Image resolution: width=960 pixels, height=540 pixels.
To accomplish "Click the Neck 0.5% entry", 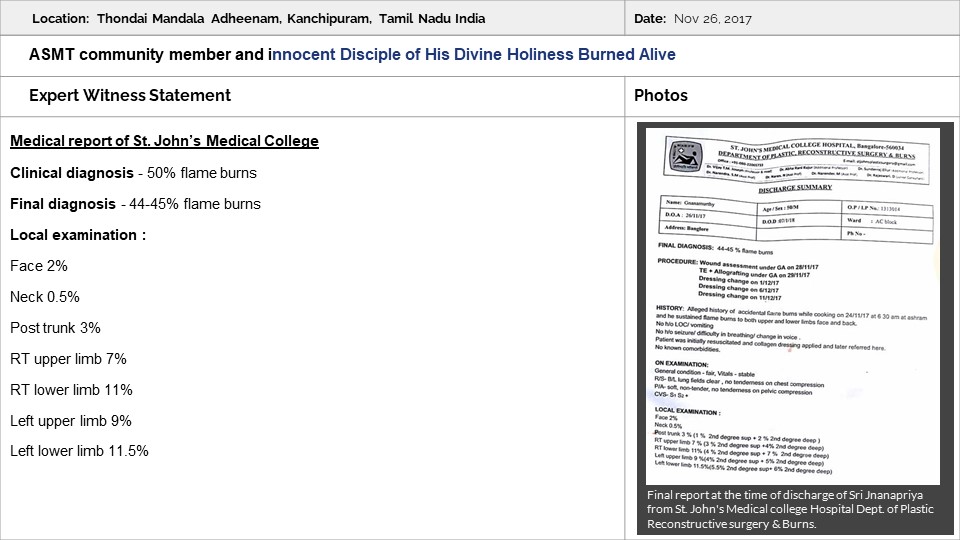I will pyautogui.click(x=45, y=297).
